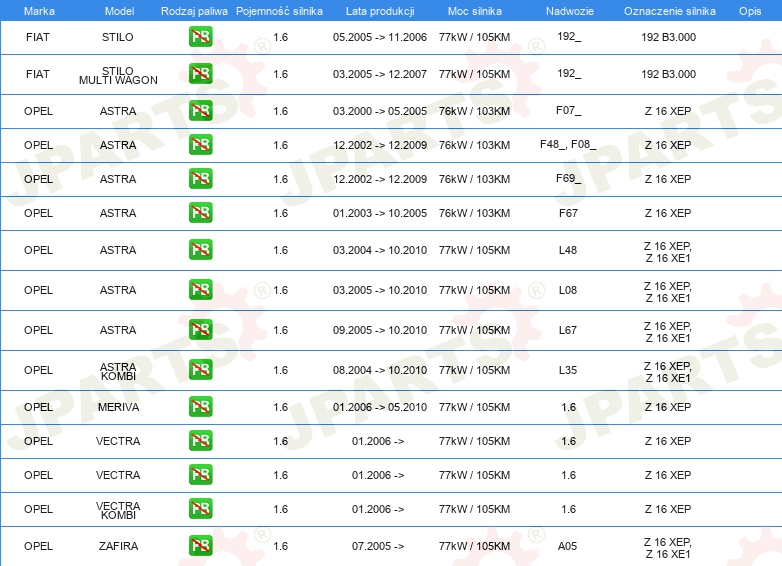
Task: Click power 77kW / 105KM in the MERIVA row
Action: tap(474, 407)
